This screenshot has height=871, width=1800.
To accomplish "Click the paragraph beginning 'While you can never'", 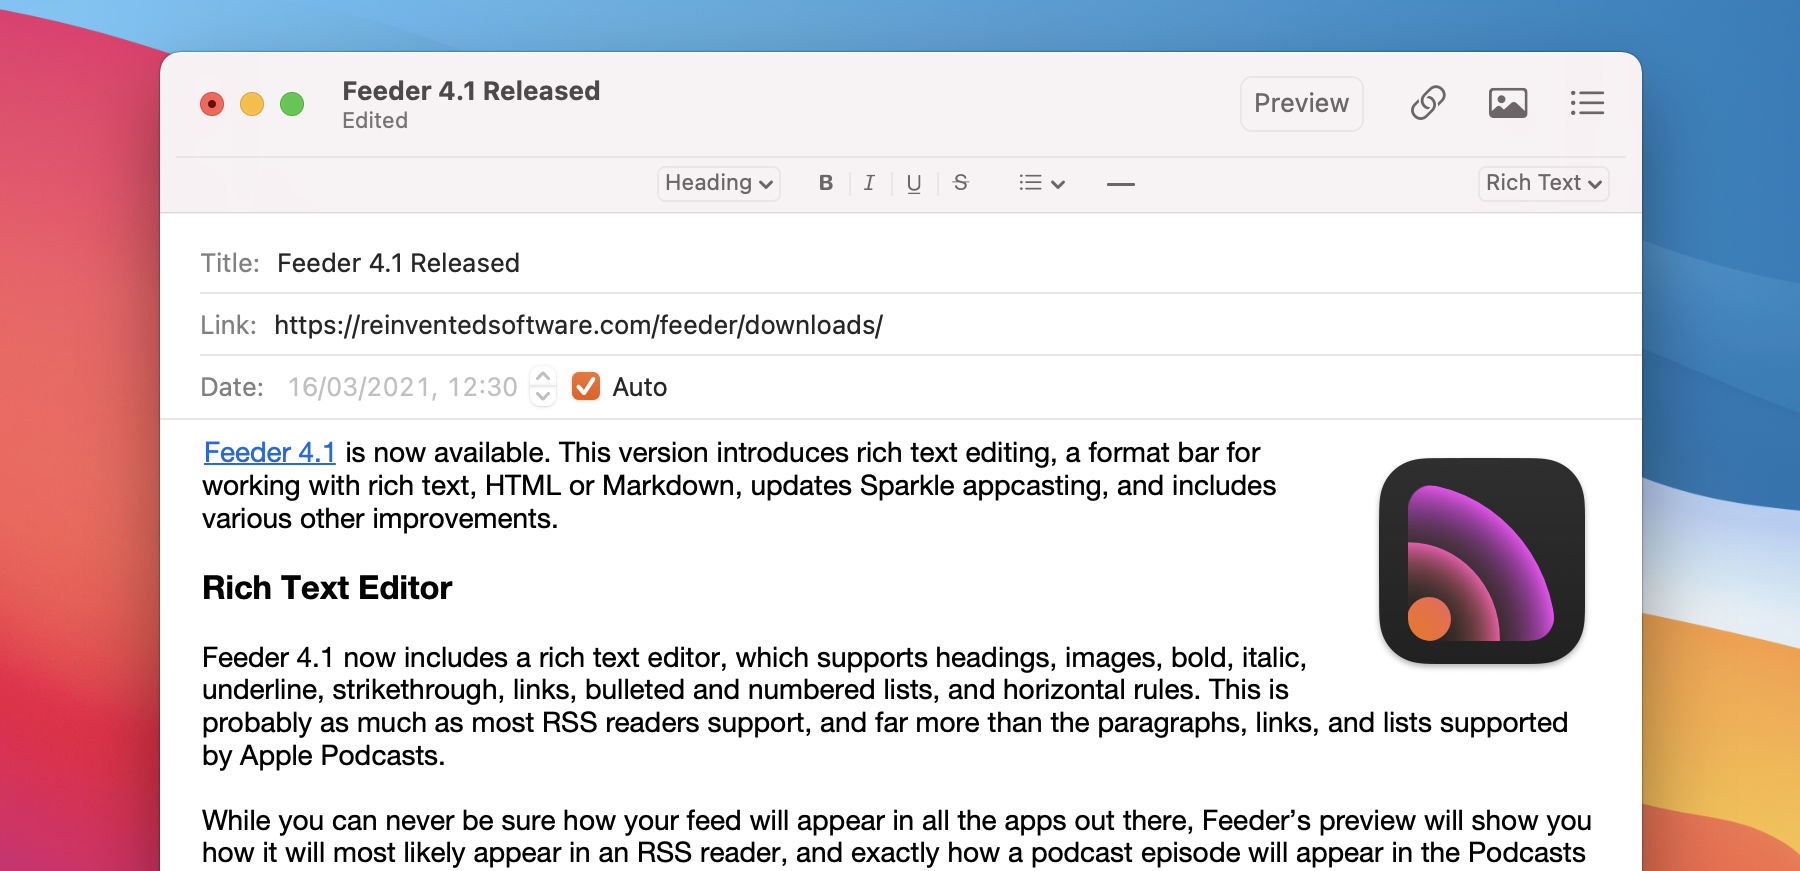I will pos(896,836).
